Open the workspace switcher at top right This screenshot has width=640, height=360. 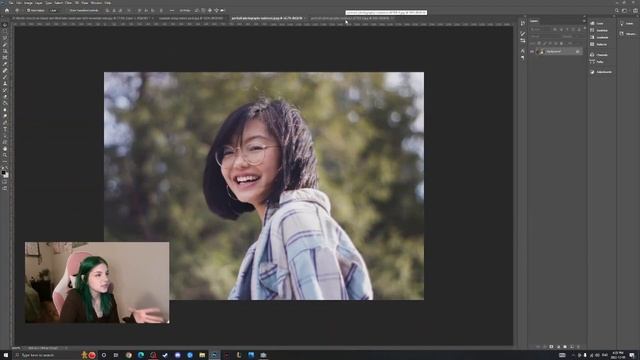tap(624, 11)
